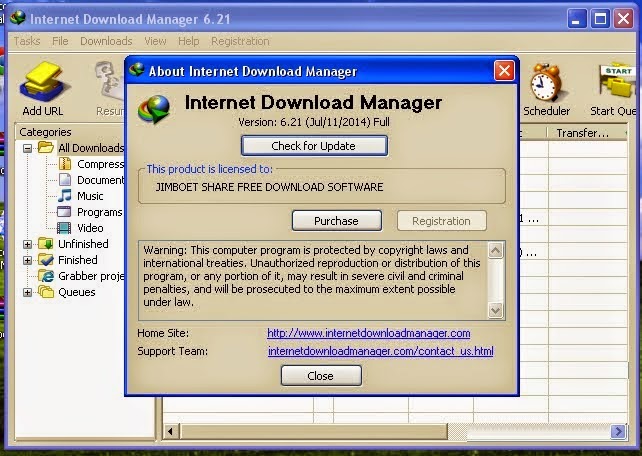The image size is (642, 456).
Task: Click the greyed Registration button in dialog
Action: coord(441,221)
